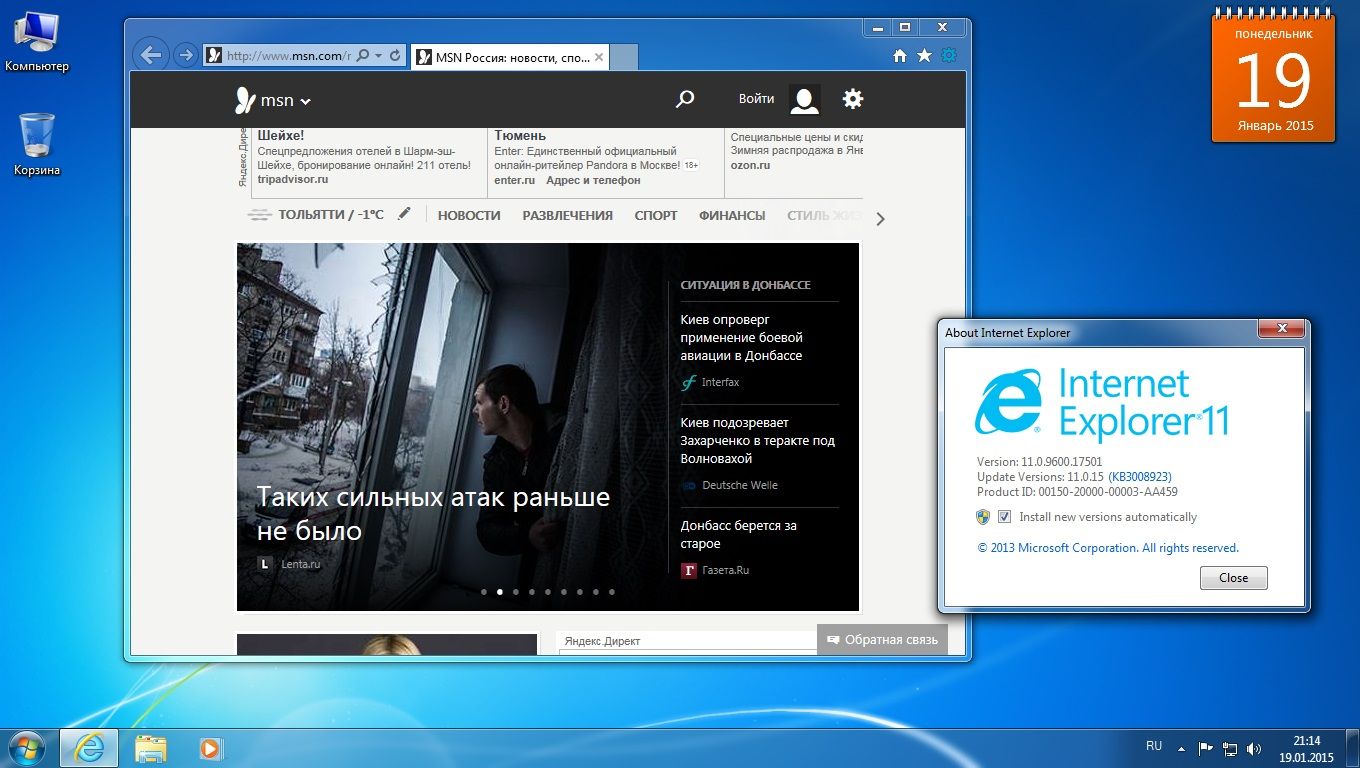
Task: Open the Компьютер desktop icon
Action: click(x=37, y=42)
